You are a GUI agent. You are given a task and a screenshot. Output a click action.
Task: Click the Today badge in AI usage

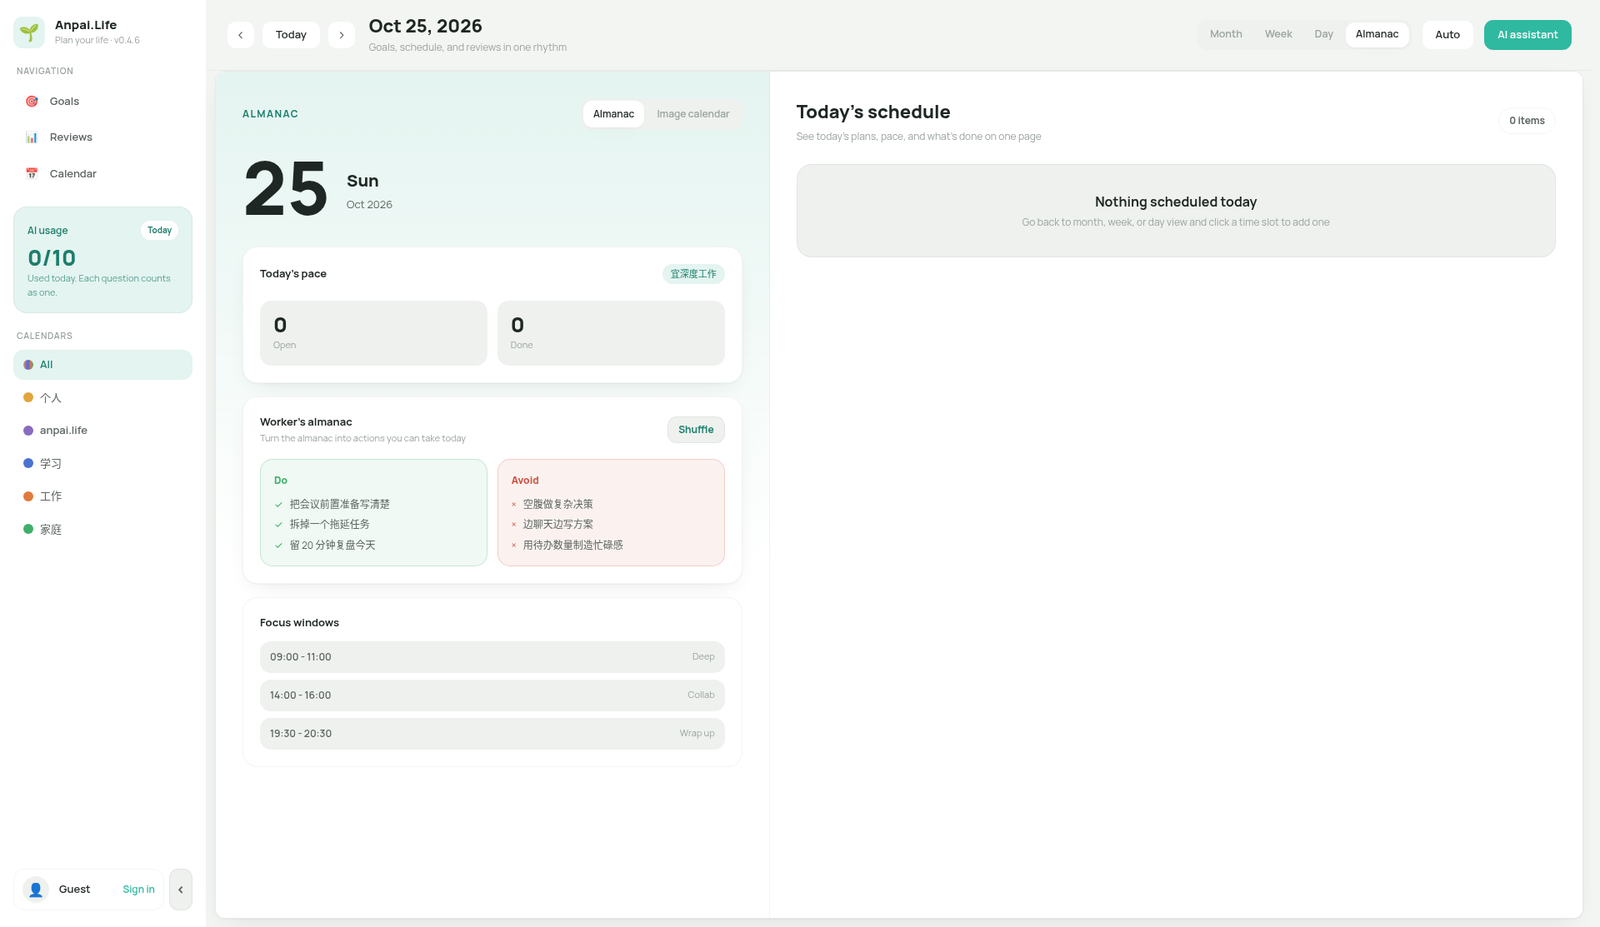[x=160, y=230]
